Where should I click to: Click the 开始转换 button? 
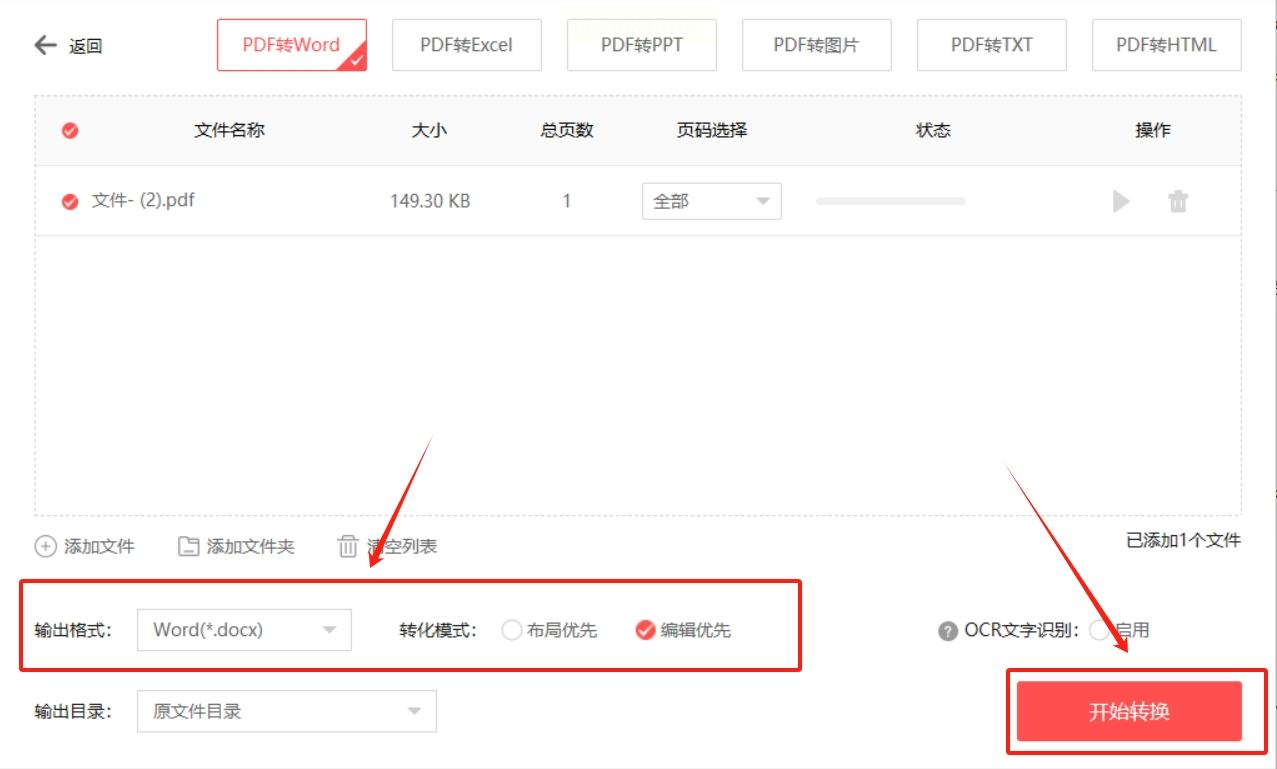[1129, 712]
